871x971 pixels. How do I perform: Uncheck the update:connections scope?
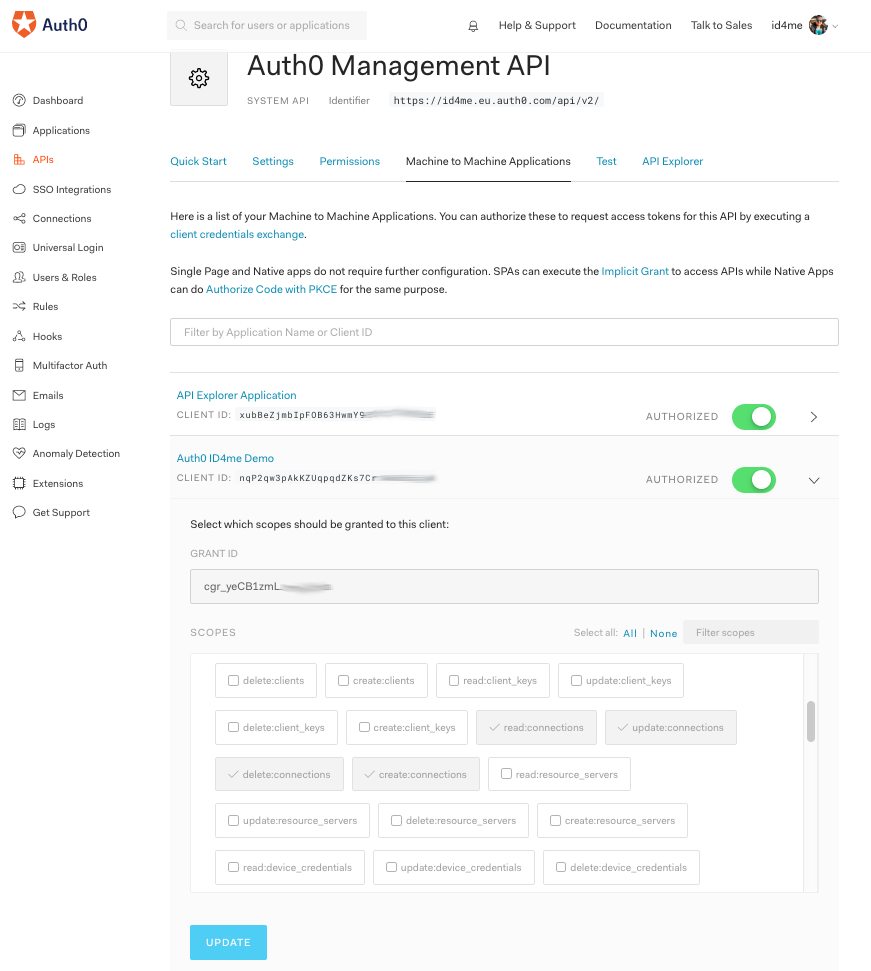tap(671, 728)
